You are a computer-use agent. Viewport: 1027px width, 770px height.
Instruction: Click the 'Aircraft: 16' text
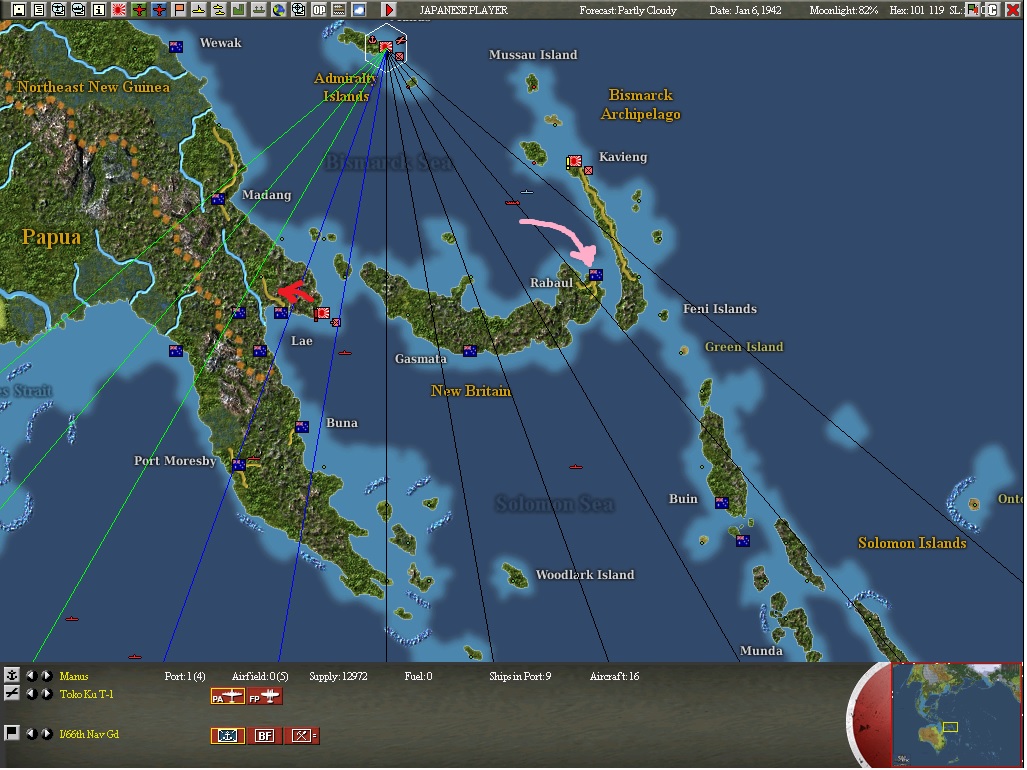(614, 676)
